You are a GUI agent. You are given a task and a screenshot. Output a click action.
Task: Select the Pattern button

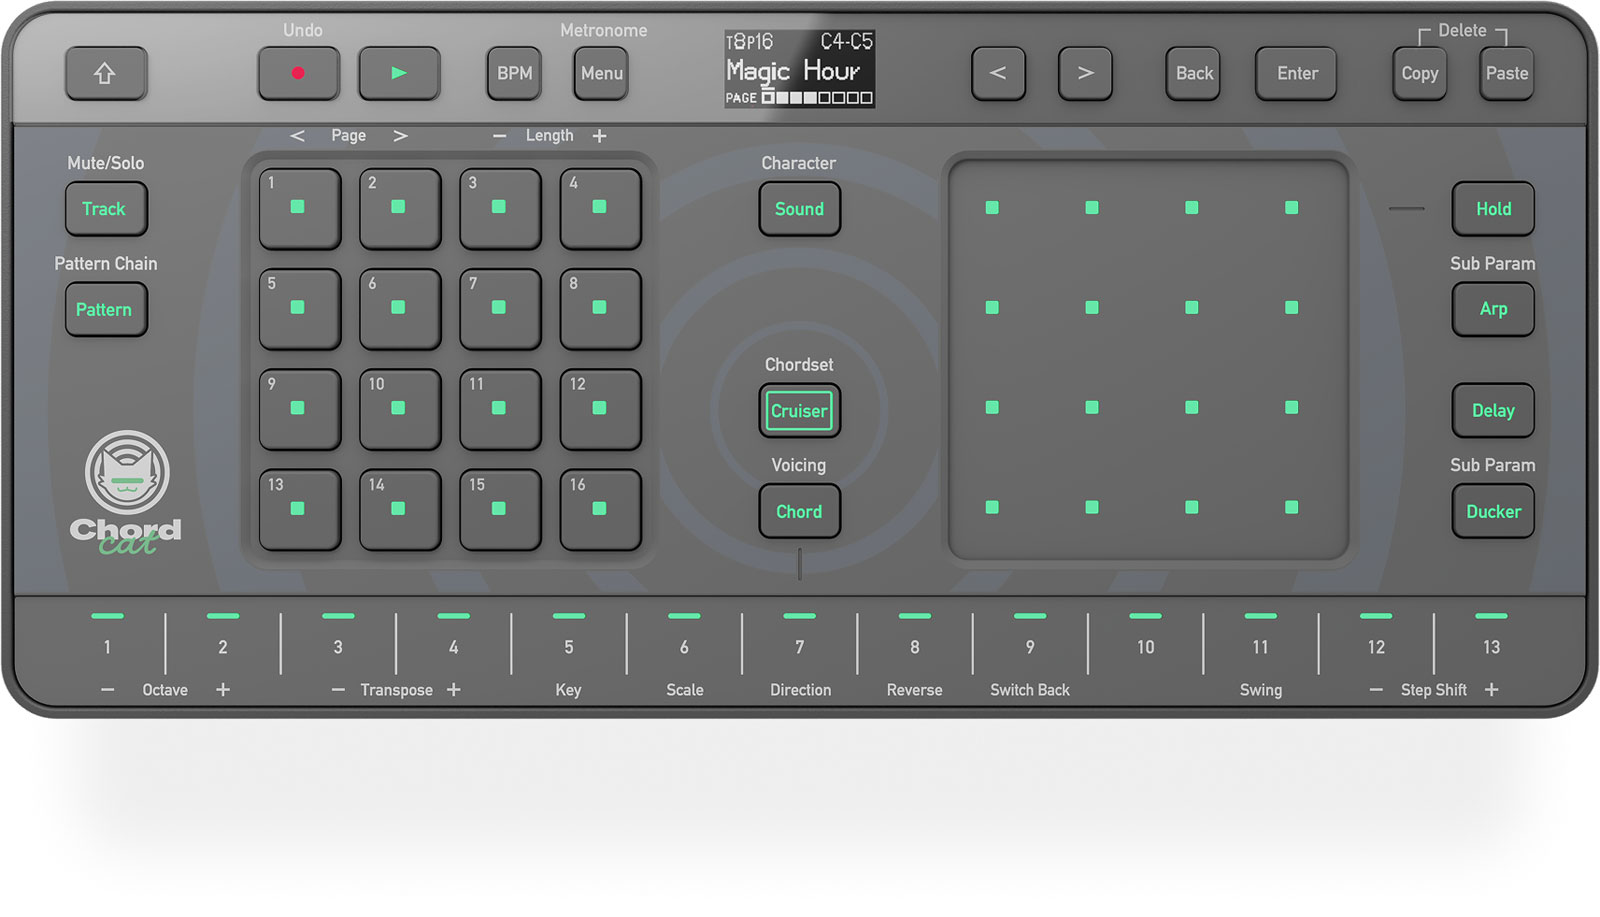point(105,309)
